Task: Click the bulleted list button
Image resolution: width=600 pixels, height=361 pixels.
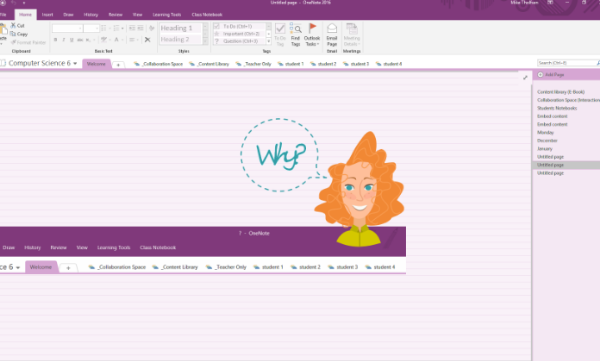Action: tap(104, 28)
